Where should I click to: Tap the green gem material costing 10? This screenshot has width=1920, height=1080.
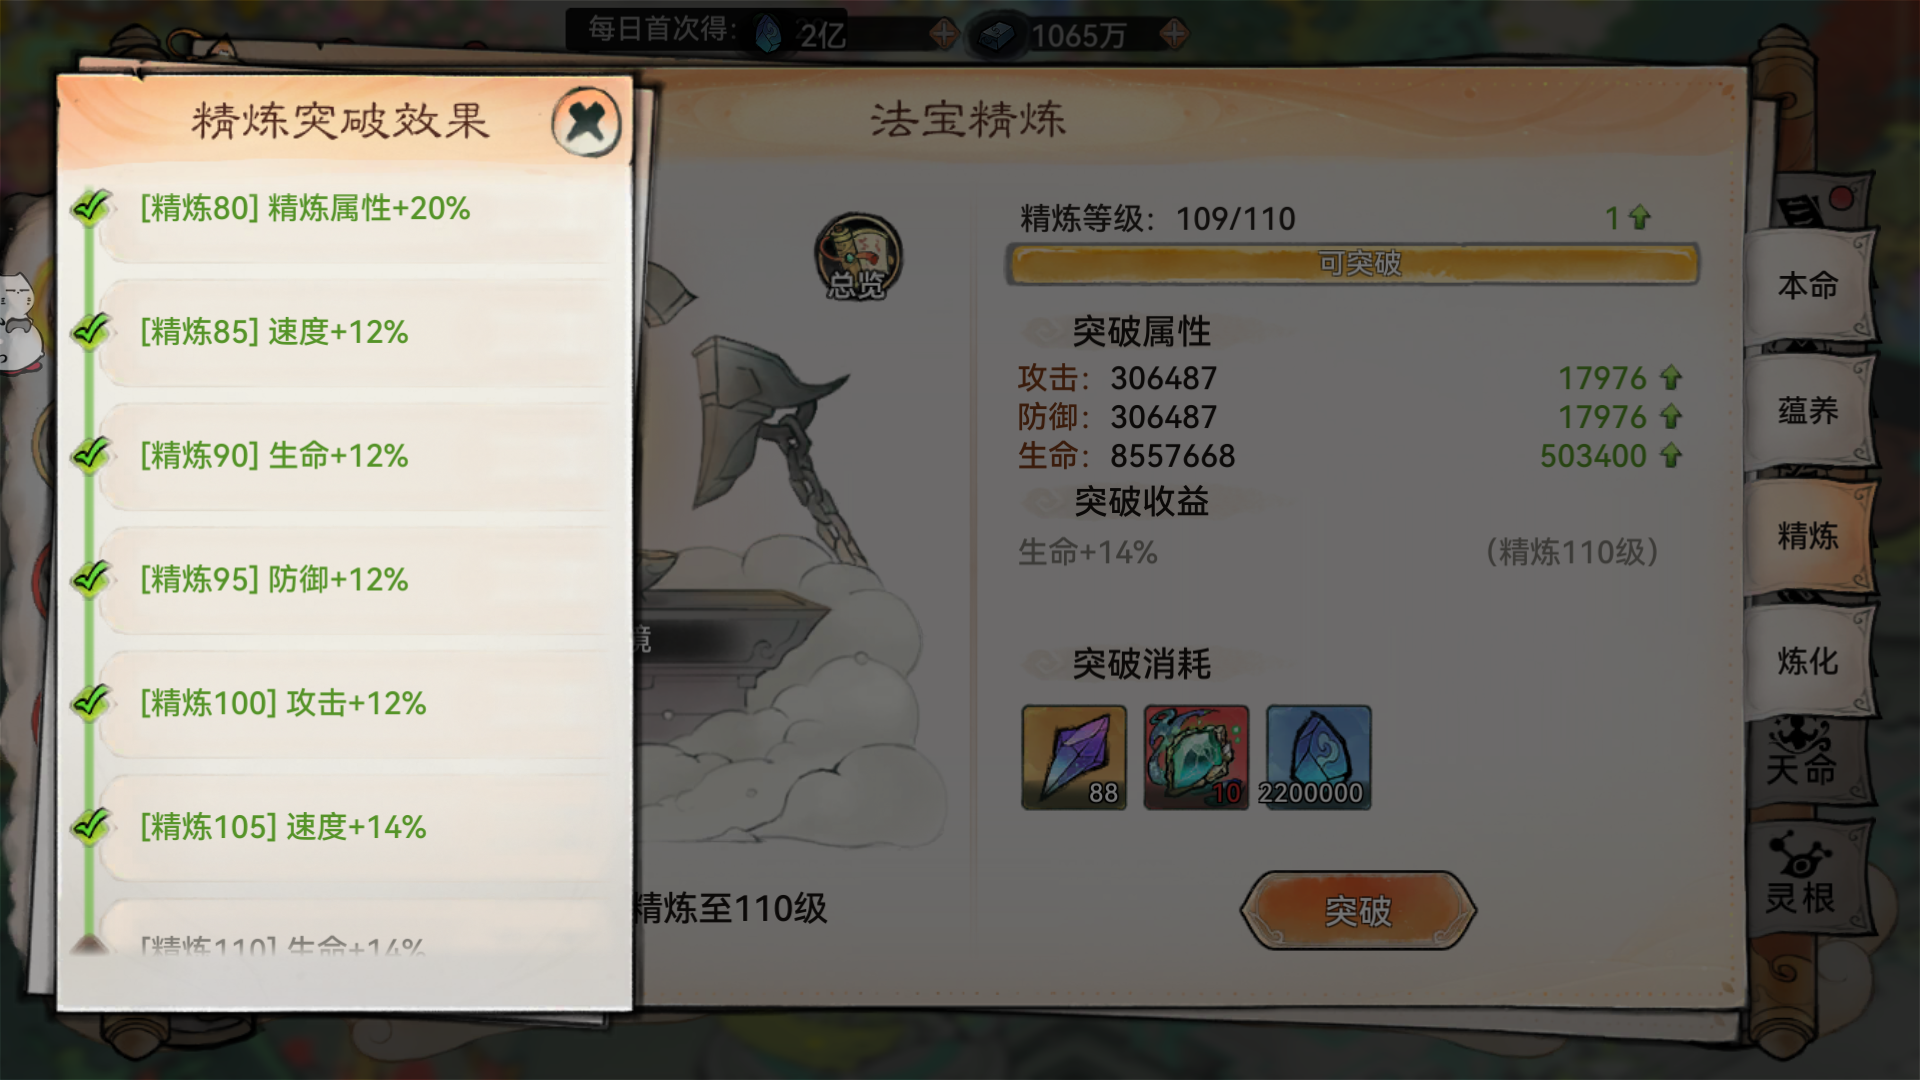click(x=1196, y=757)
